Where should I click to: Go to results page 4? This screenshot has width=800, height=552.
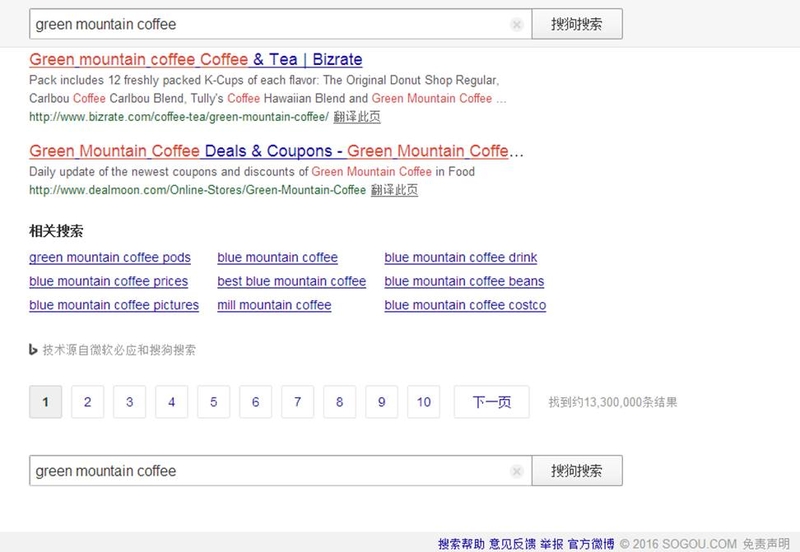pyautogui.click(x=171, y=402)
